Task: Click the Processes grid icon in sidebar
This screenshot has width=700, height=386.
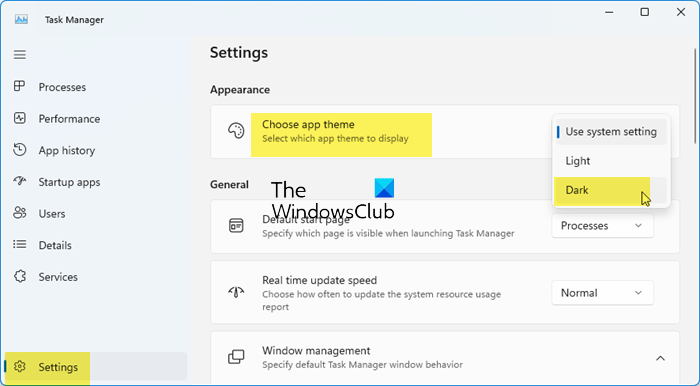Action: [19, 86]
